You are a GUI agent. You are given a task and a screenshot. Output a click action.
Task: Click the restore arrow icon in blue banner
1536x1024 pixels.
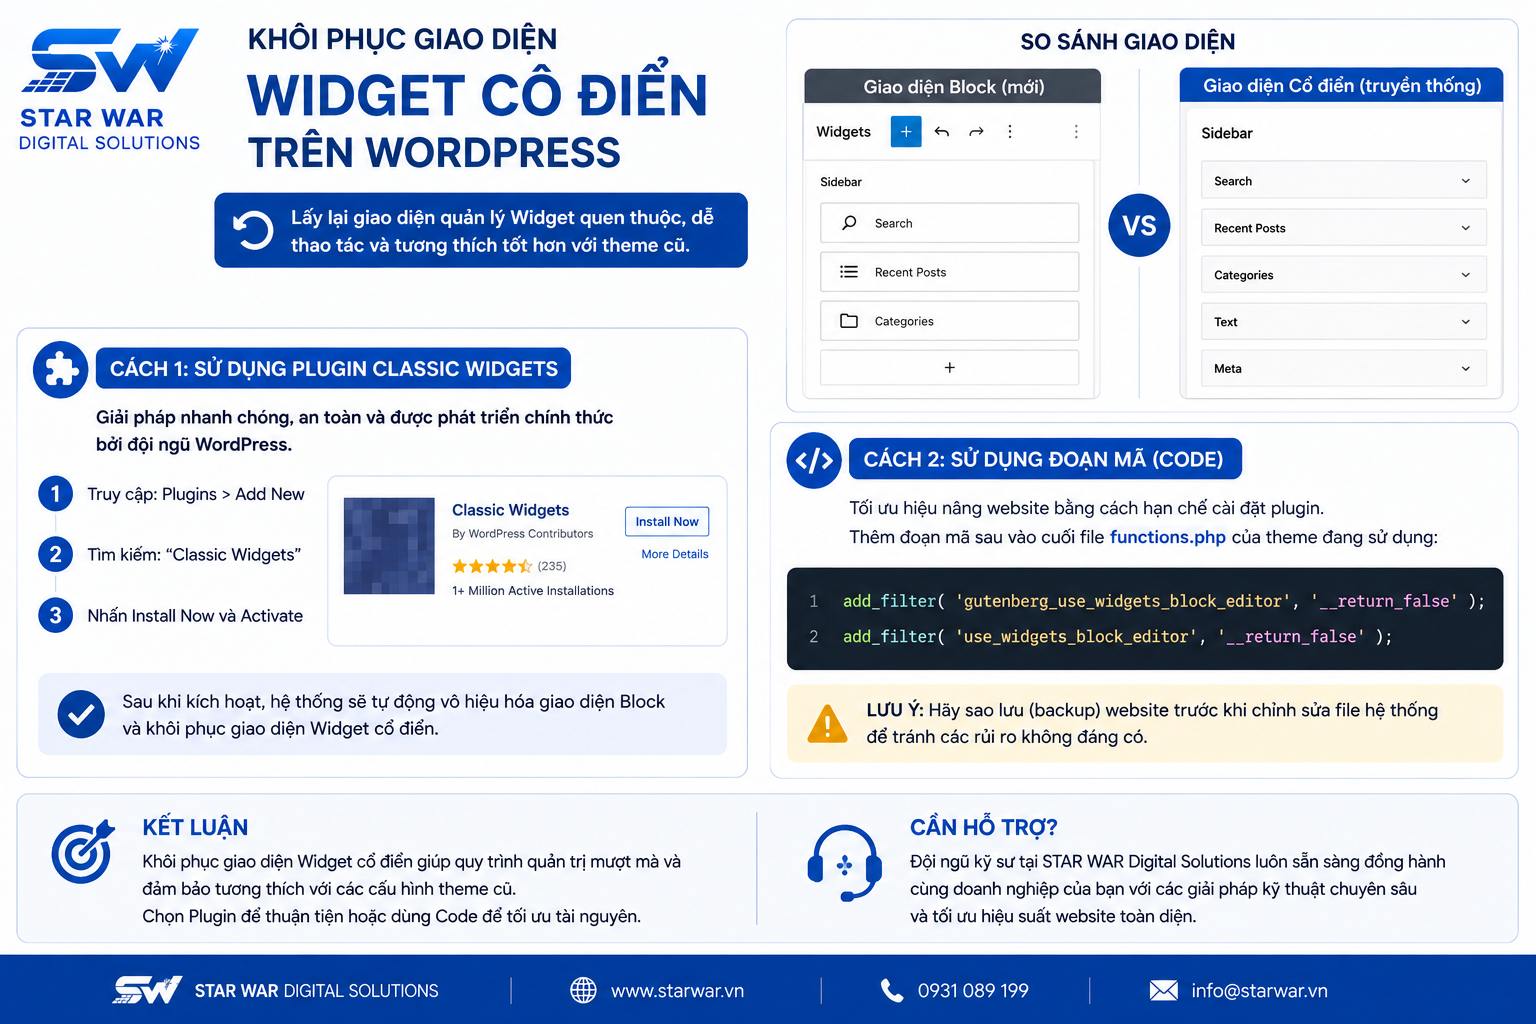coord(253,230)
